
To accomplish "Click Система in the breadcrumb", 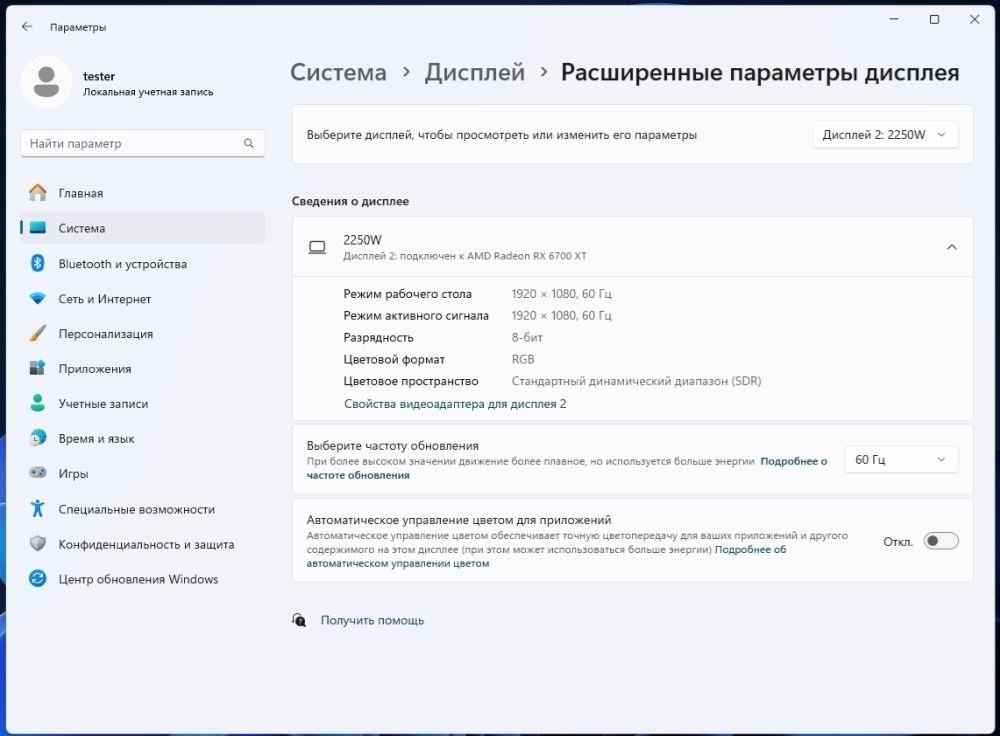I will [x=338, y=72].
